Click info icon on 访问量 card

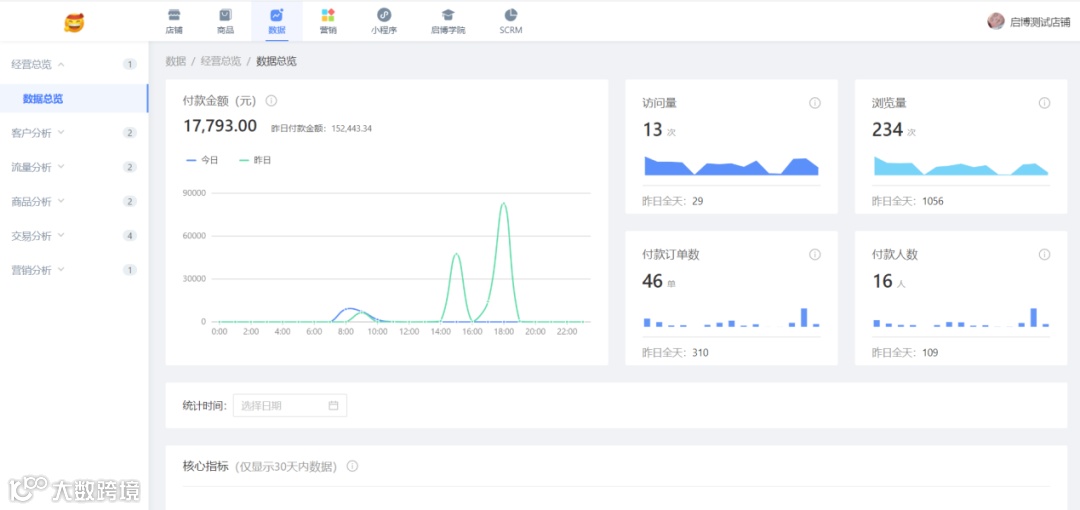815,103
